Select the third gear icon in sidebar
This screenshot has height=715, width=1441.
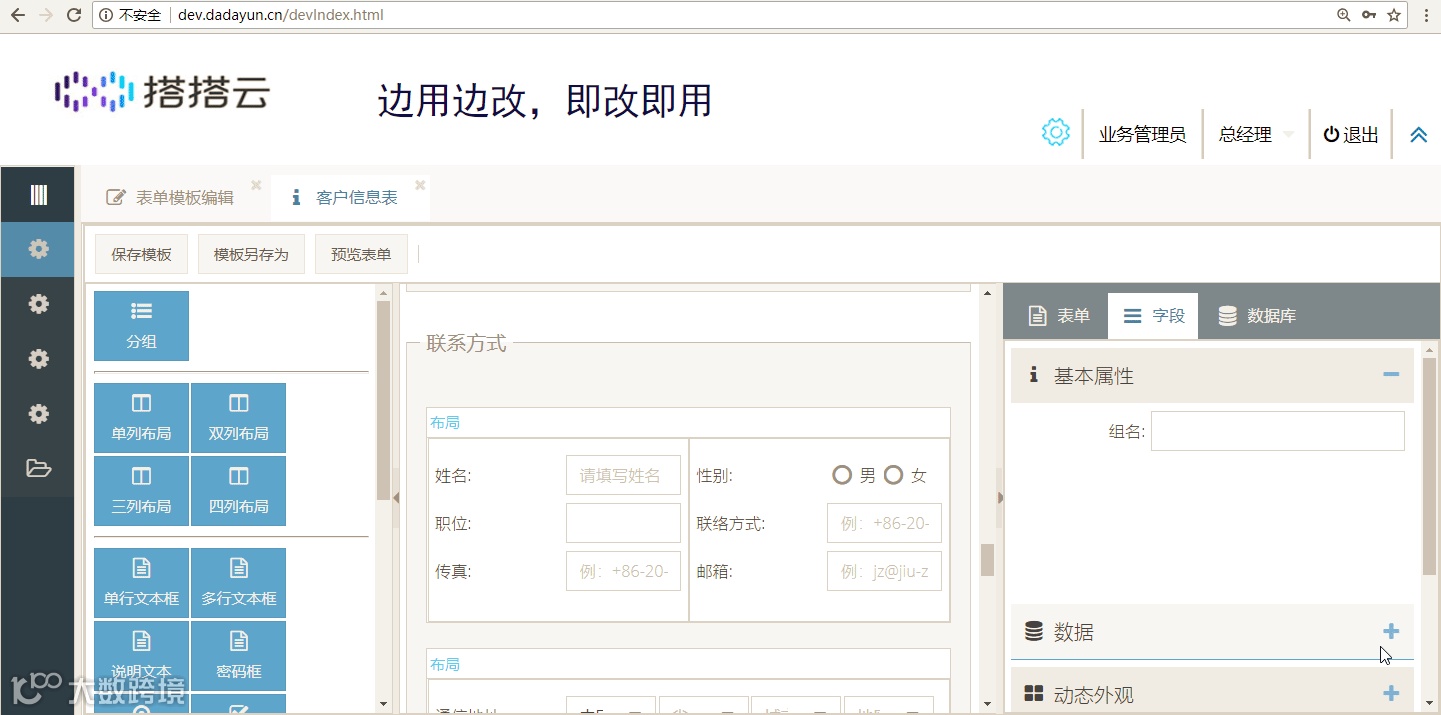click(x=38, y=359)
